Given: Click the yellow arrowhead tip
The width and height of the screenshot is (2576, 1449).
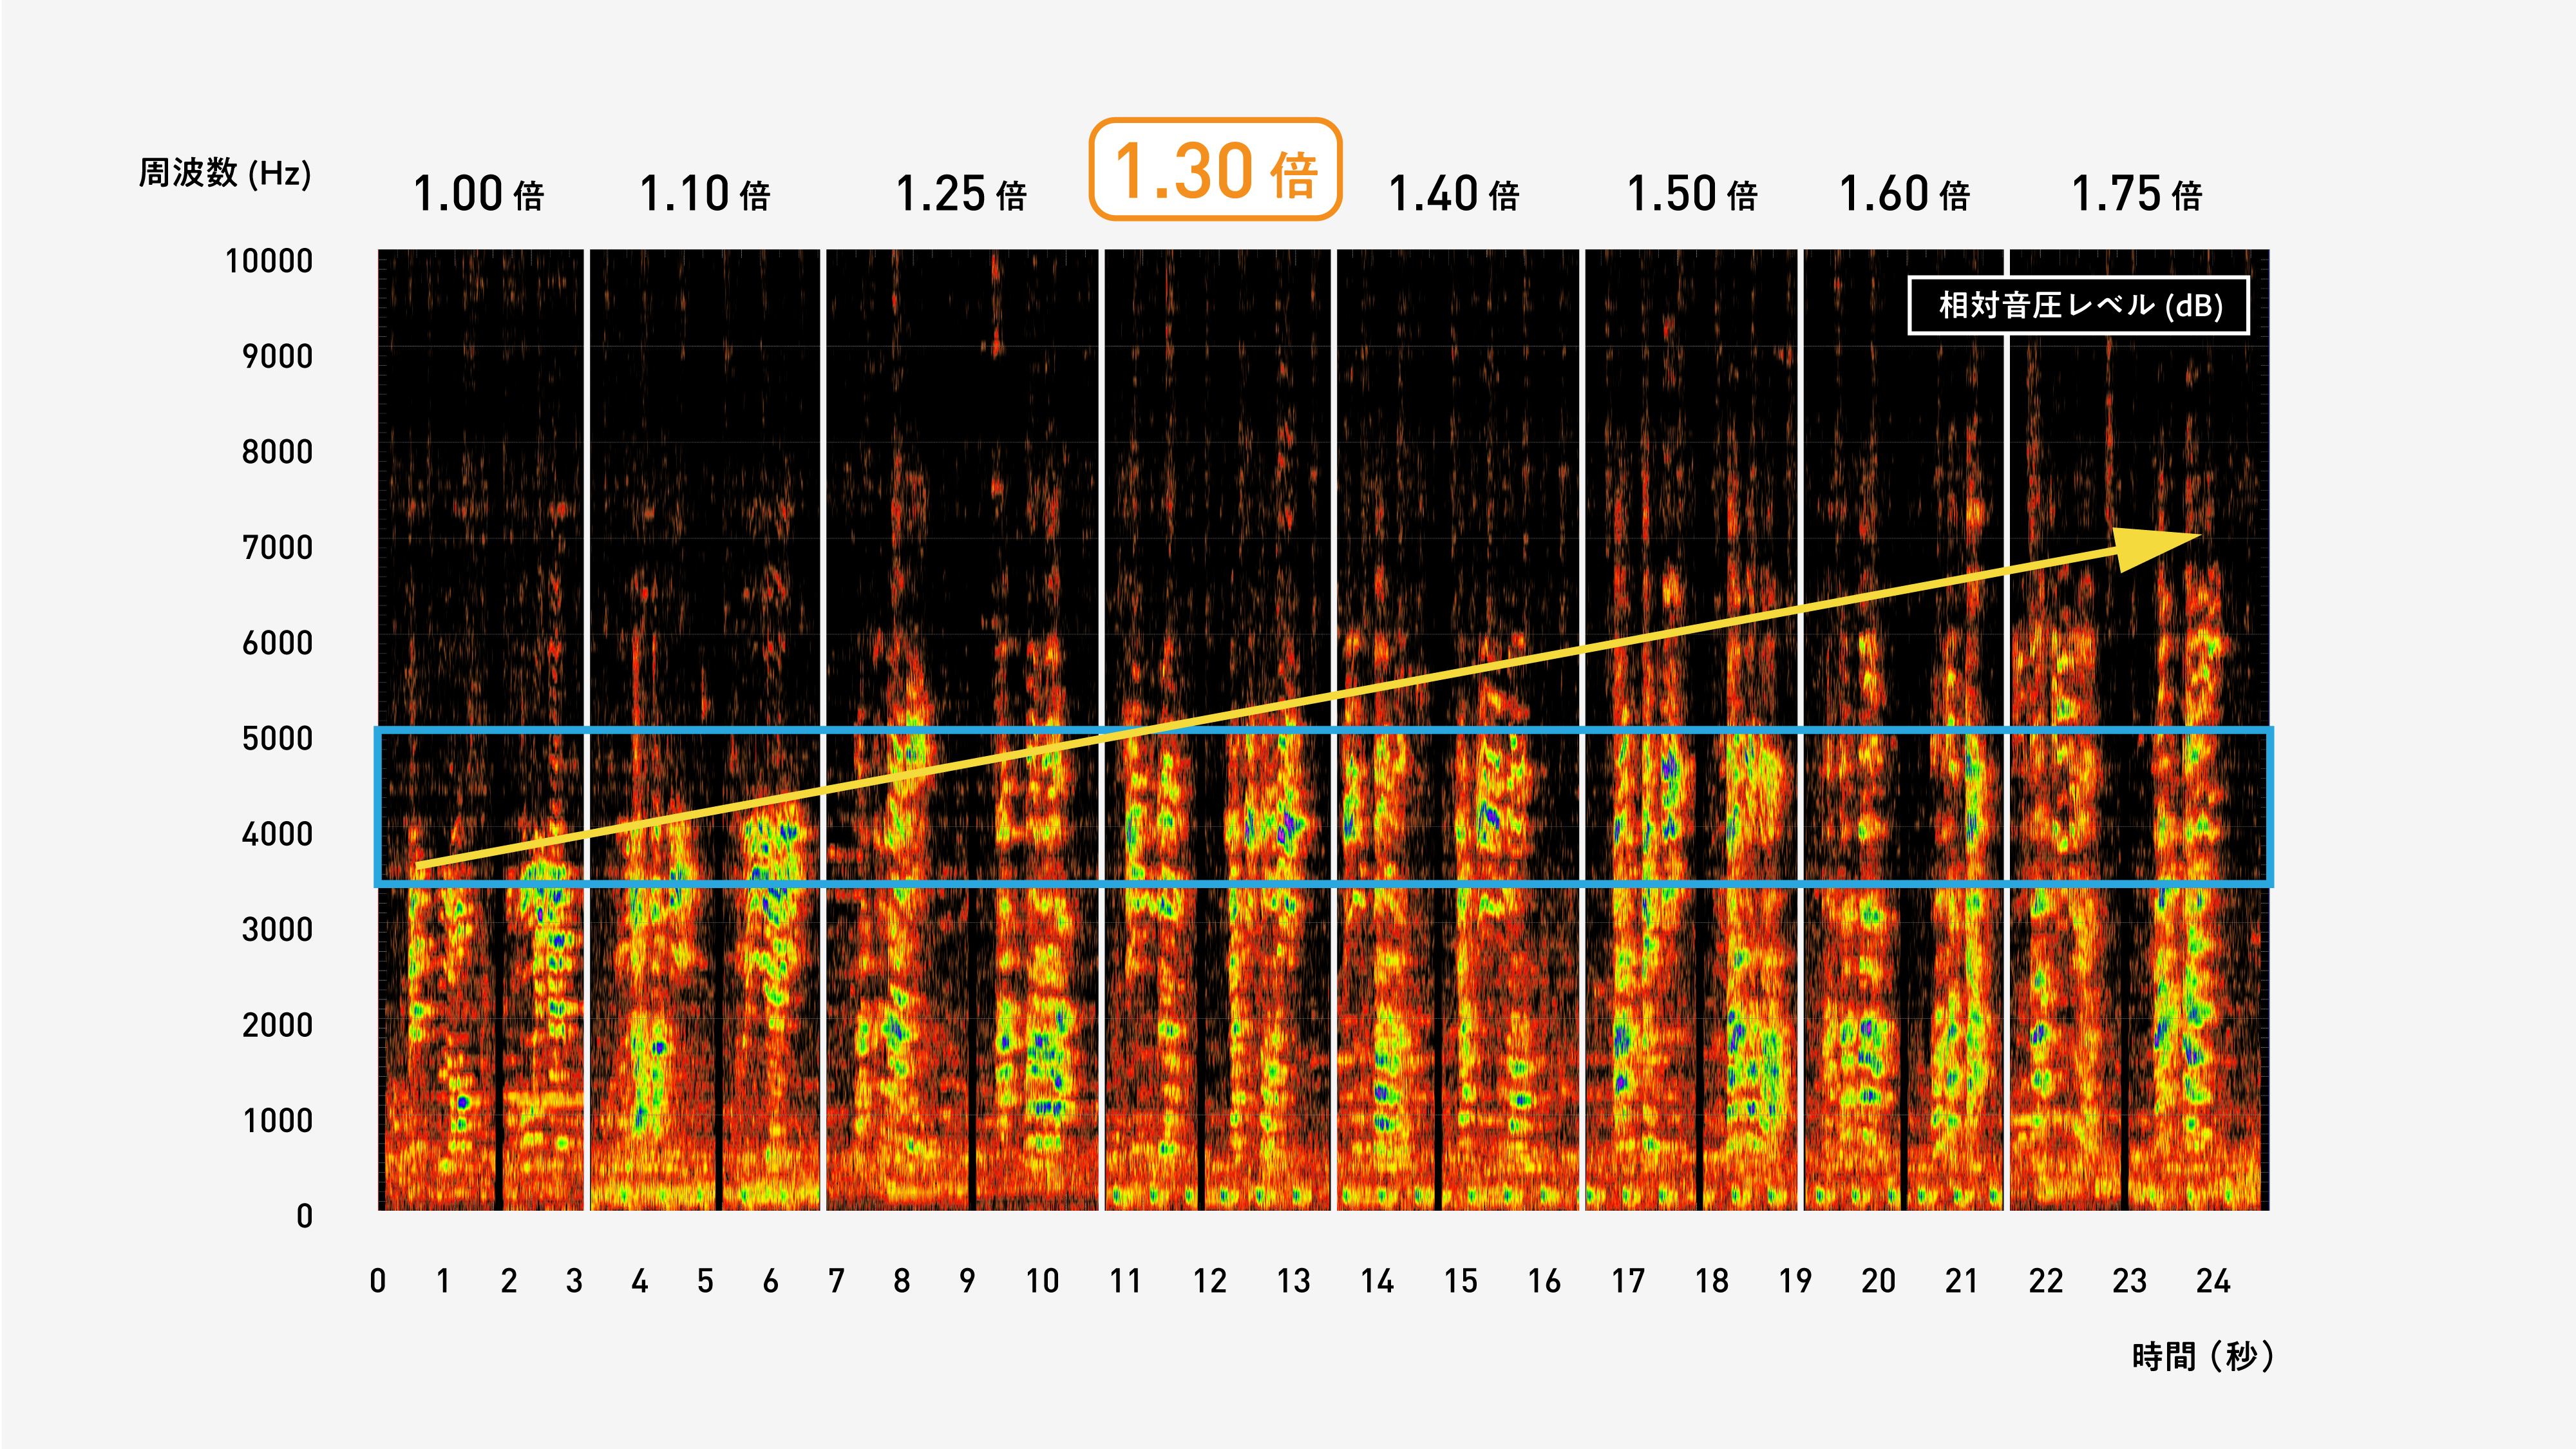Looking at the screenshot, I should (2196, 537).
